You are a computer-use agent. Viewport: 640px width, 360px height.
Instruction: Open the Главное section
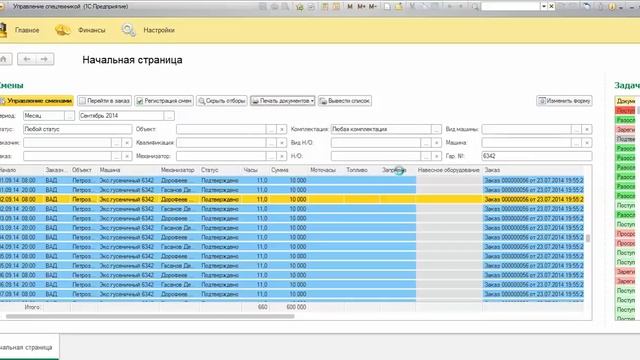(27, 30)
